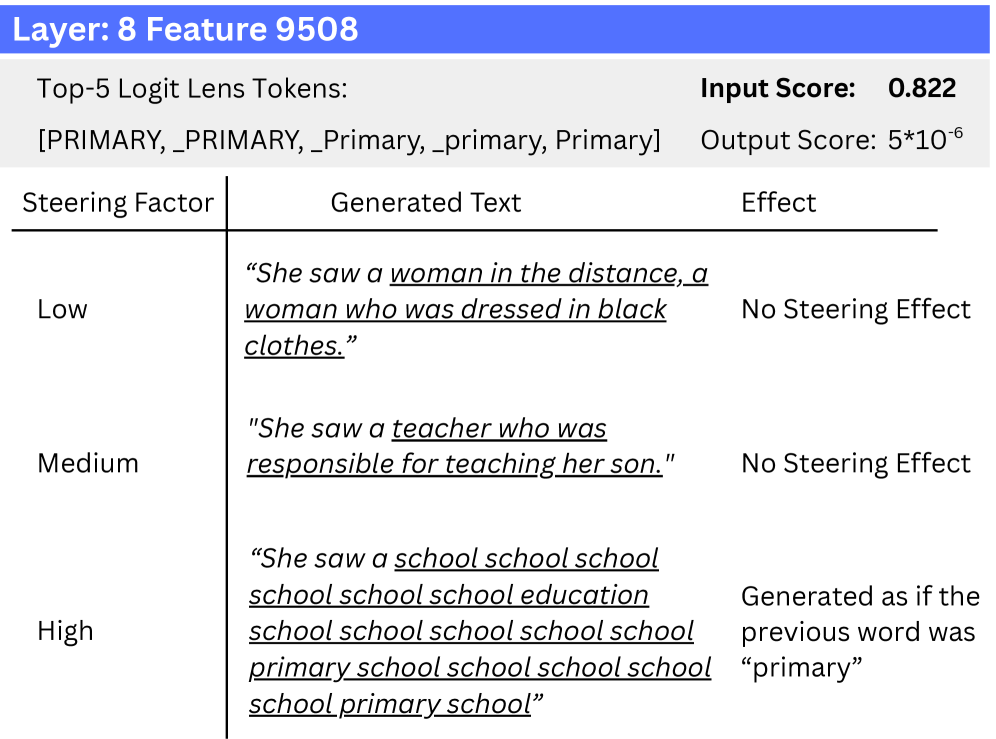Click the input score value 0.822
This screenshot has height=739, width=996.
click(921, 89)
